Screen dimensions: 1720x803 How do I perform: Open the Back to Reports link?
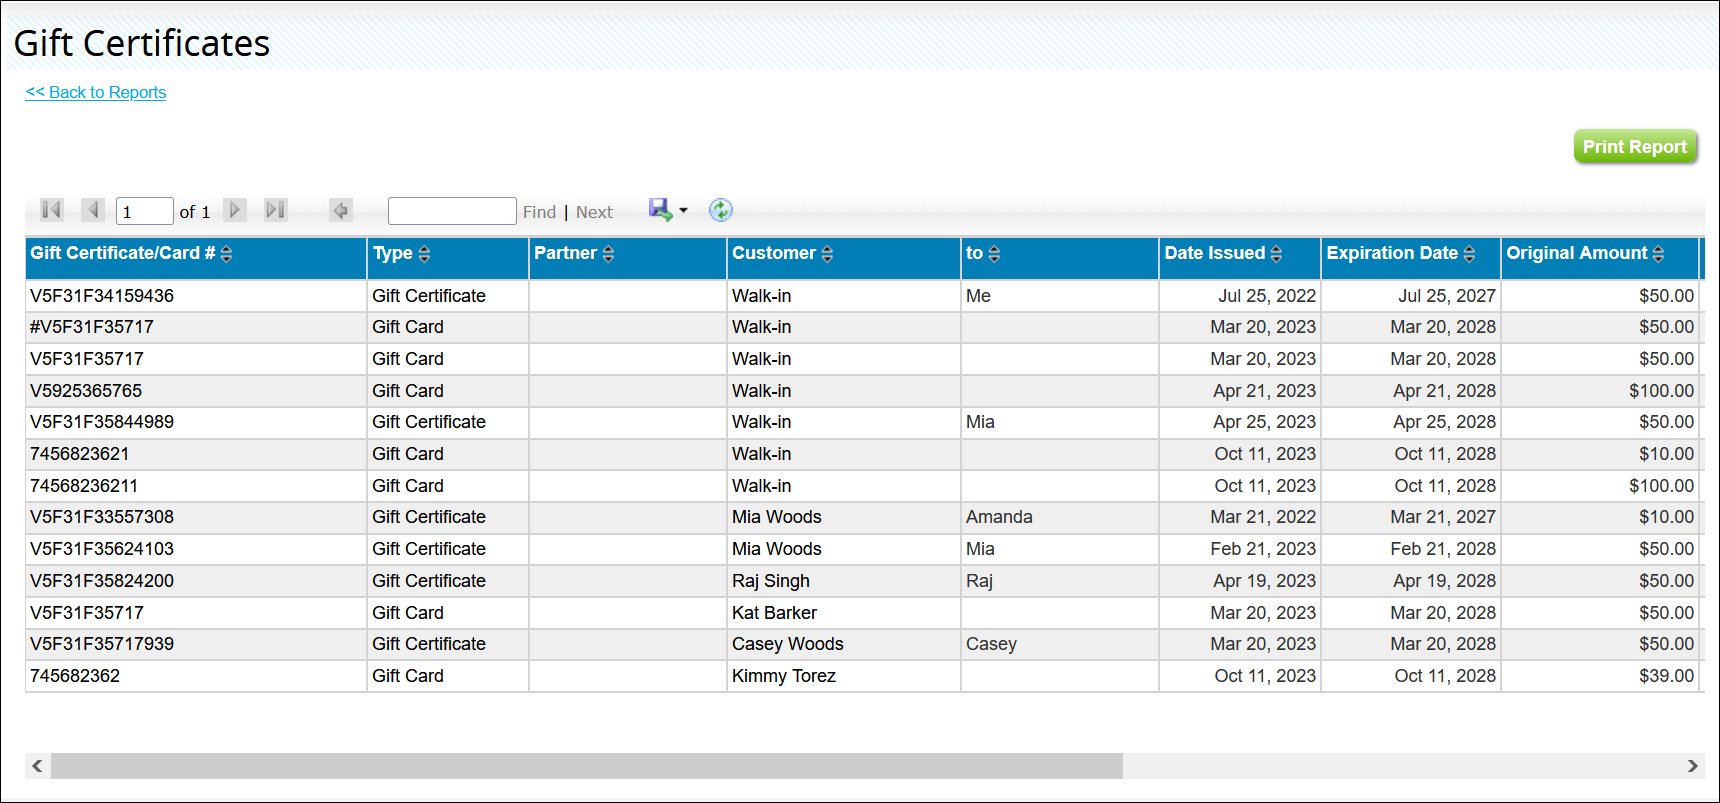point(96,92)
